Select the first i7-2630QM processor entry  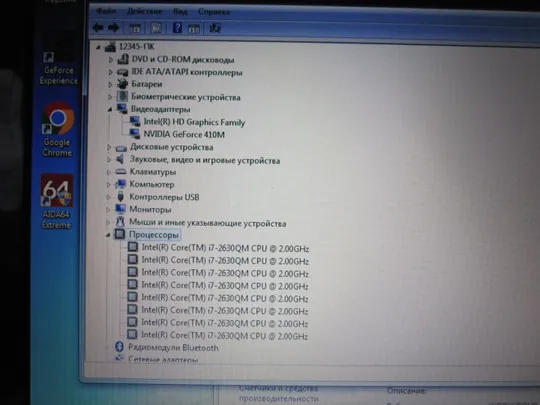pyautogui.click(x=225, y=248)
